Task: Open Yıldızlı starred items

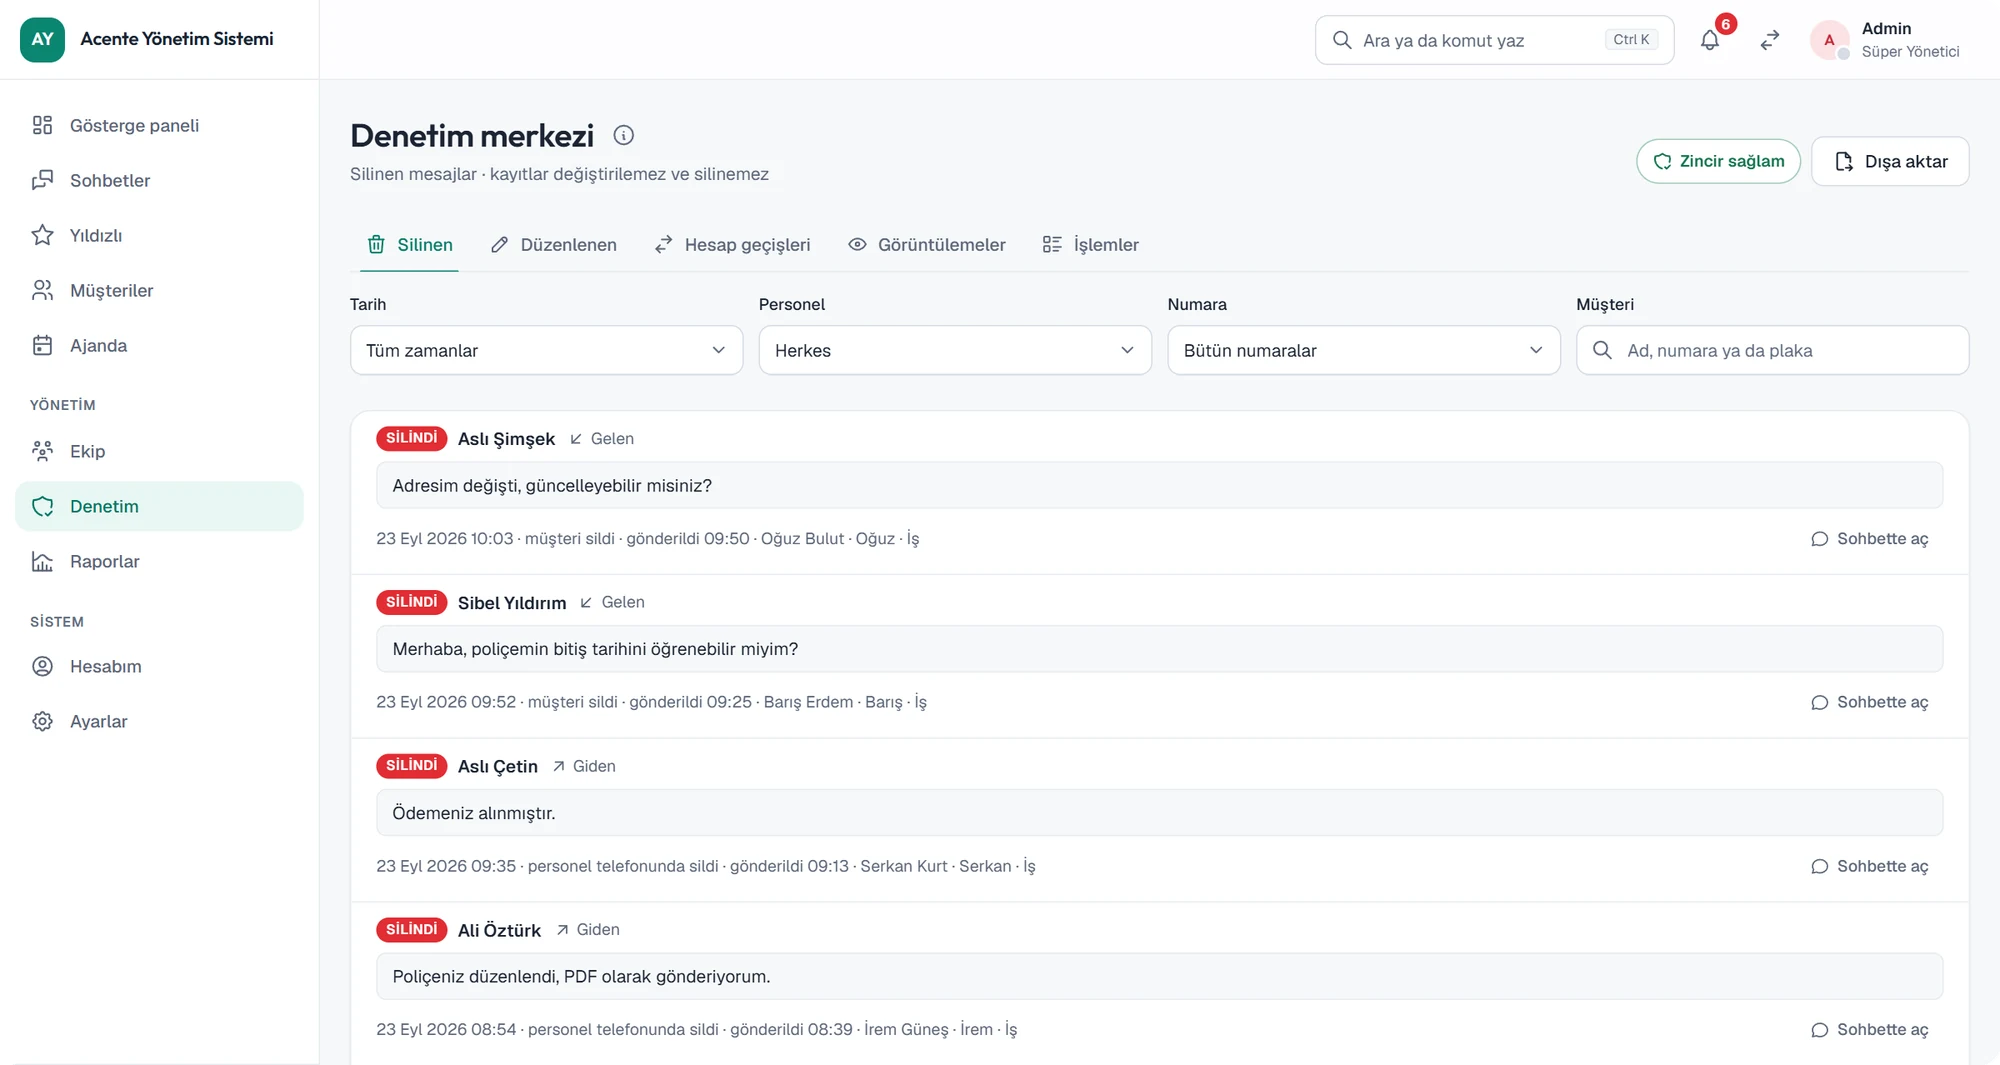Action: pyautogui.click(x=160, y=235)
